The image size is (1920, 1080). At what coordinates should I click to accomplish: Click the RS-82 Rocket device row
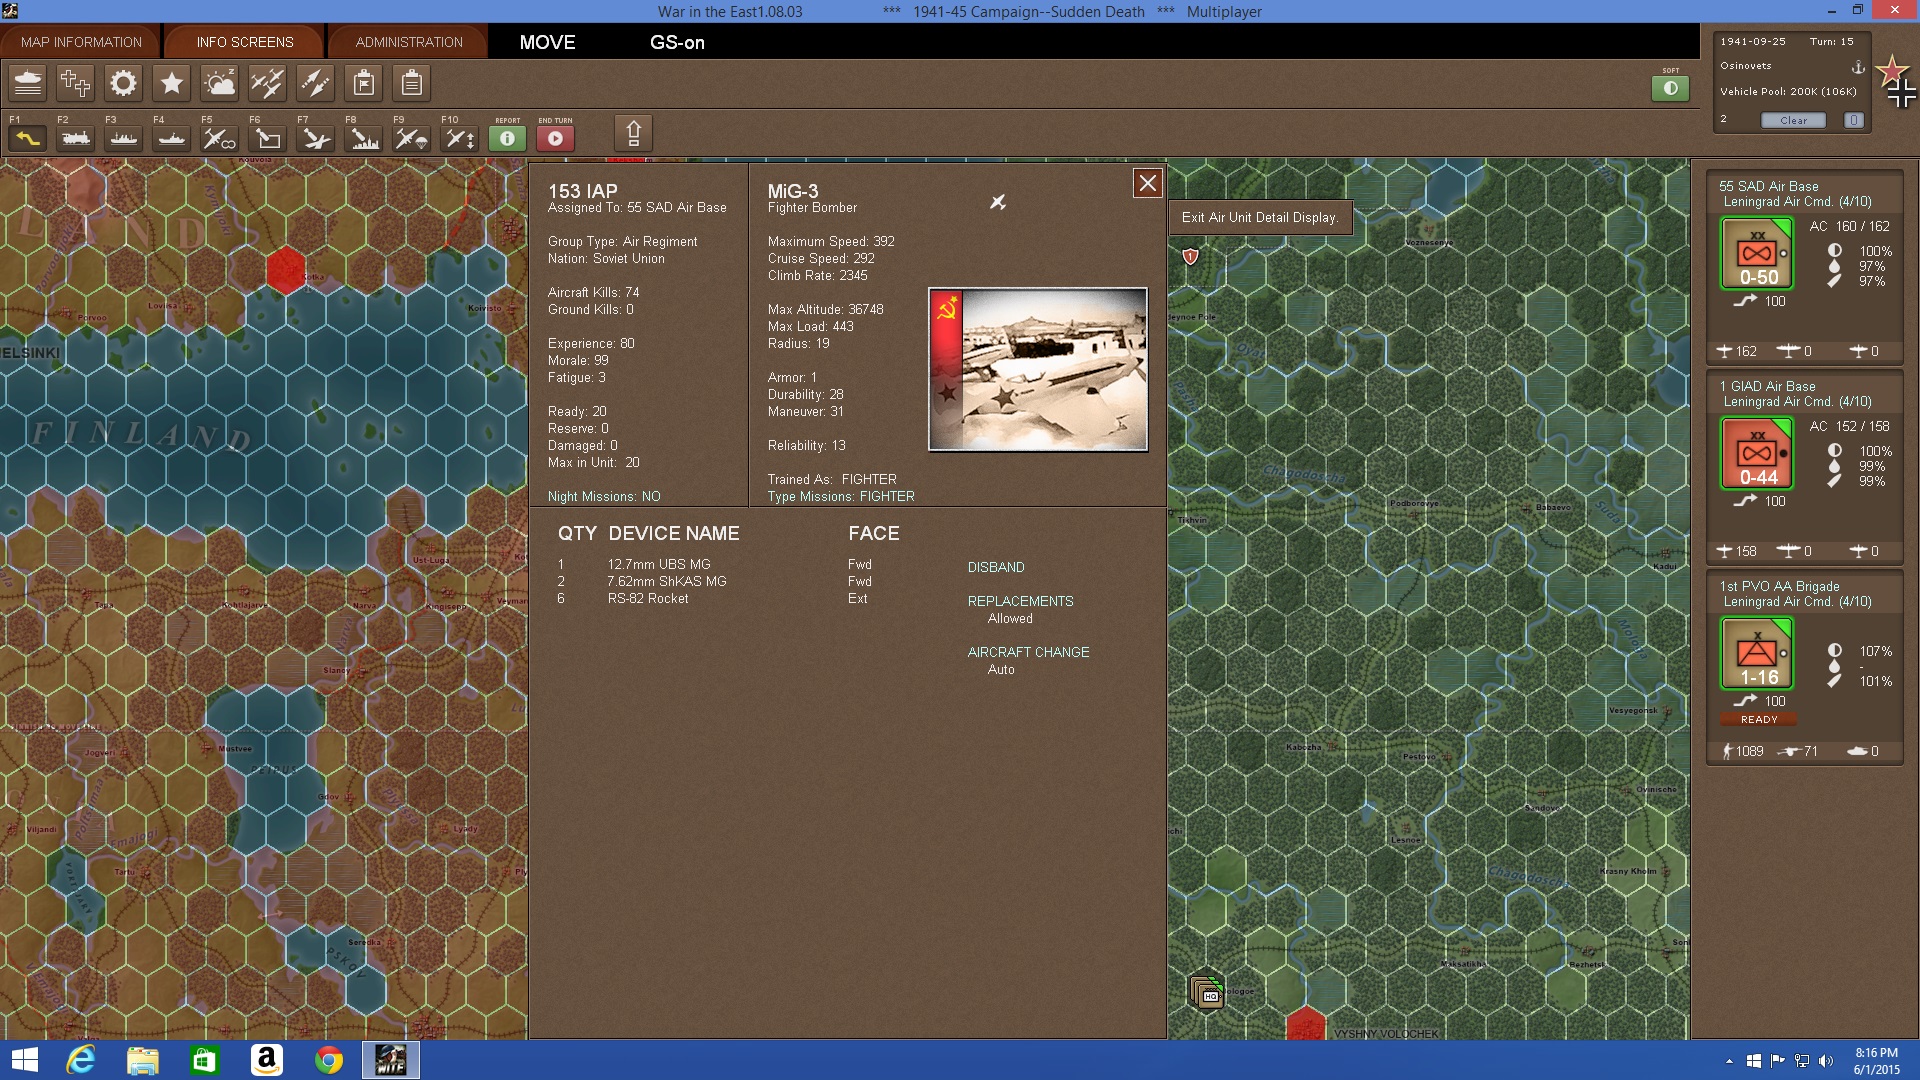click(715, 598)
